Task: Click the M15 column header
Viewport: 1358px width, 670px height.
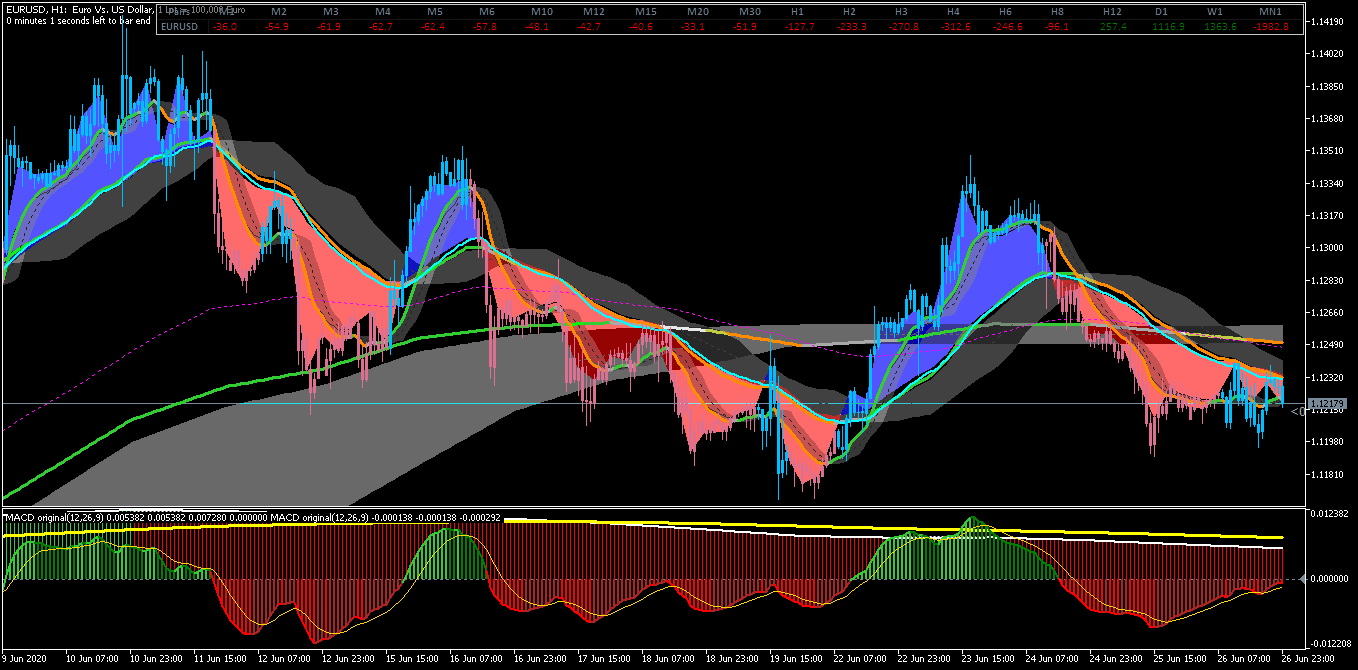Action: point(646,11)
